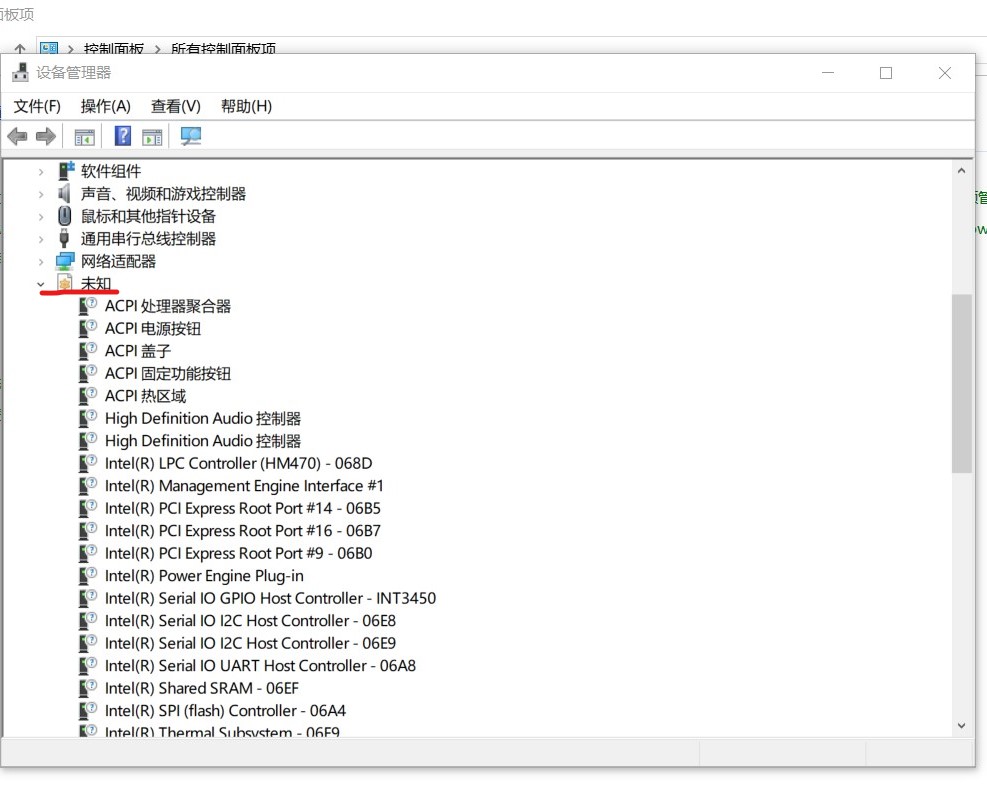Image resolution: width=987 pixels, height=791 pixels.
Task: Click 控制面板 in the breadcrumb path
Action: 114,48
